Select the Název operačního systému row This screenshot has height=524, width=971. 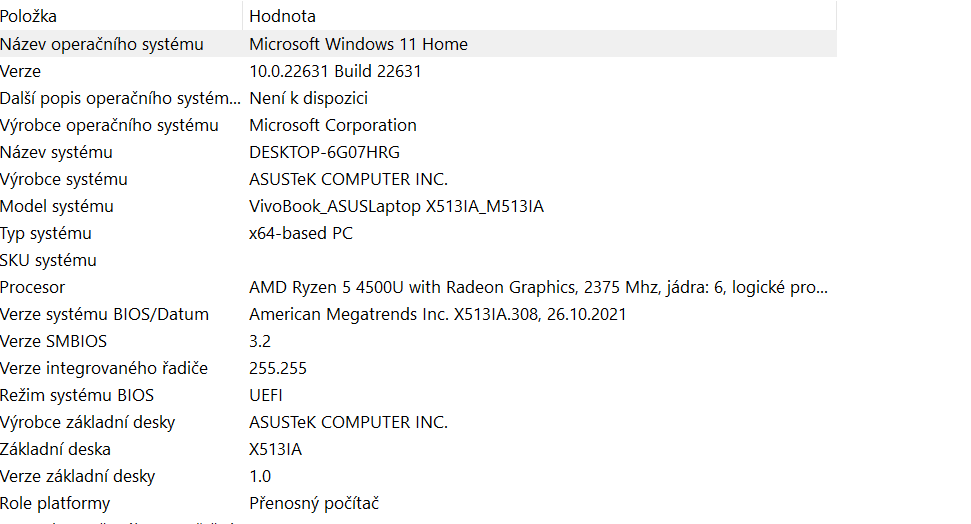[418, 44]
